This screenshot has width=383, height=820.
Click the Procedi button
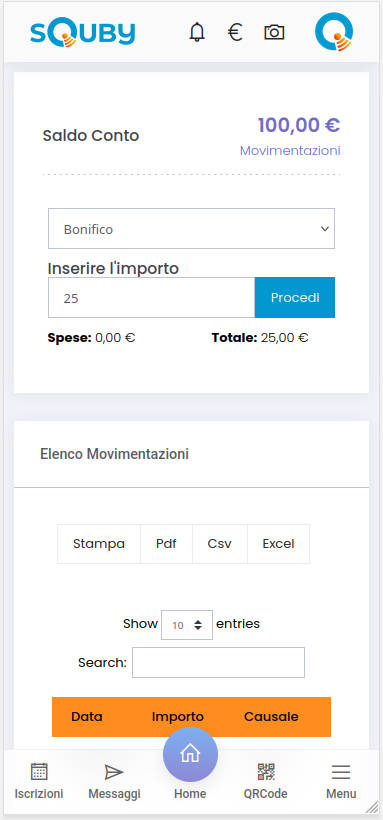click(x=295, y=297)
